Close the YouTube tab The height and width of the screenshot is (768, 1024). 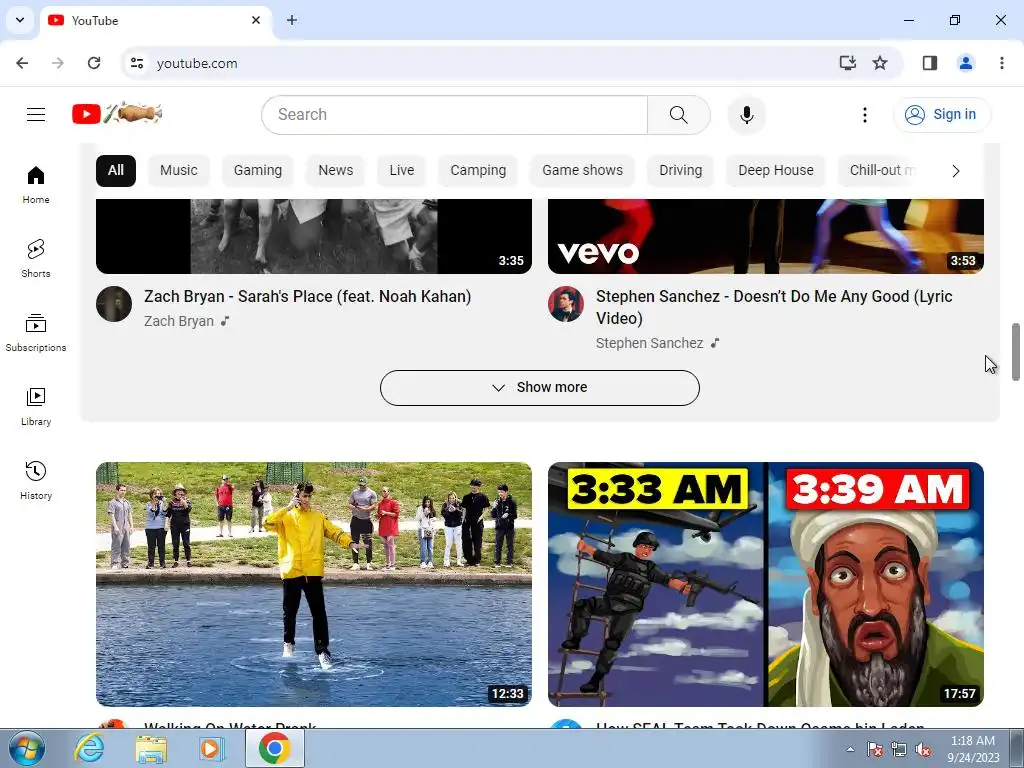tap(256, 20)
